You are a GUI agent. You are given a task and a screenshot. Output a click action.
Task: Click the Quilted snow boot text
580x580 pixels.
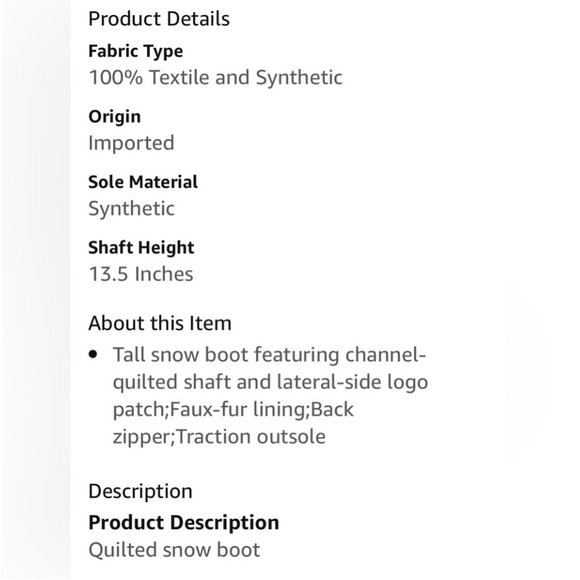[174, 550]
